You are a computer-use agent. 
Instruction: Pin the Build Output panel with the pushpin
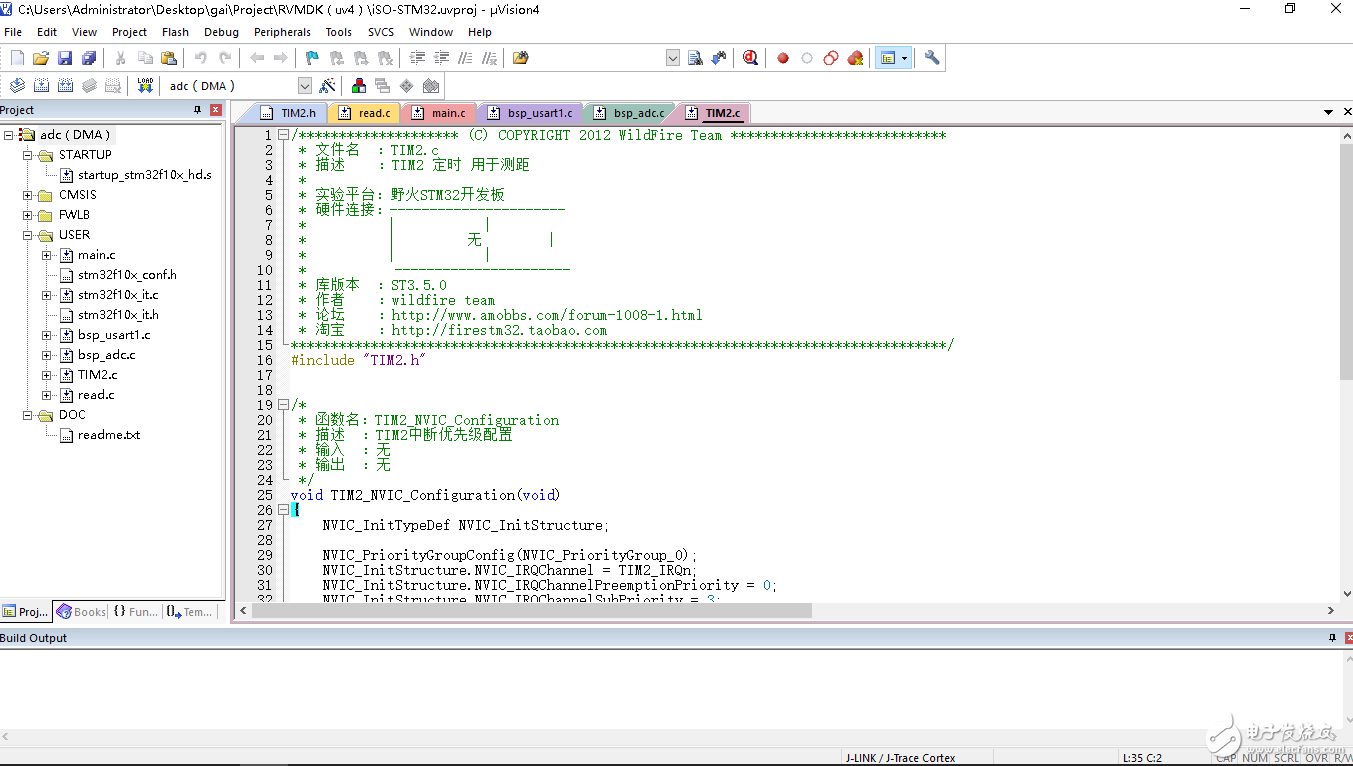coord(1332,638)
